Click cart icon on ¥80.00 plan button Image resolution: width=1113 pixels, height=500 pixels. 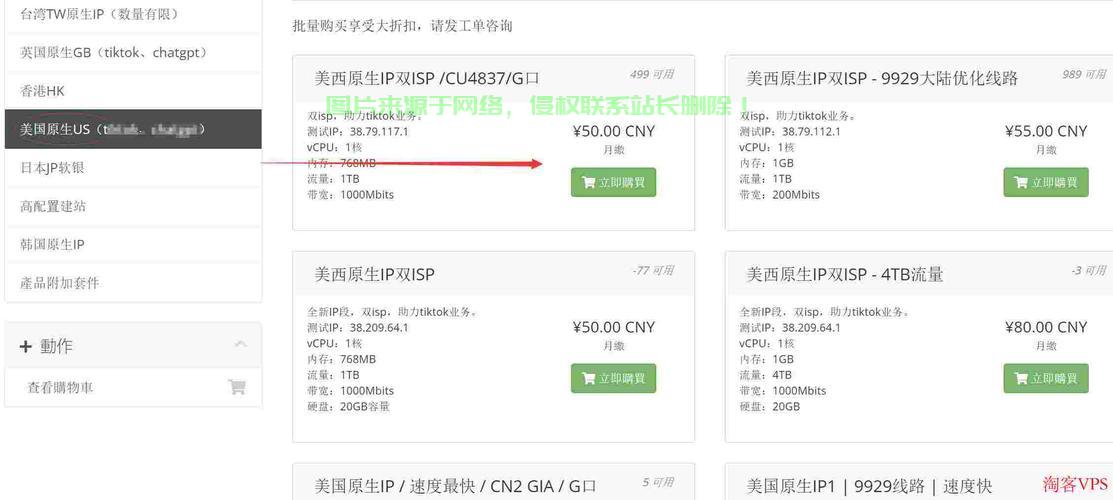pyautogui.click(x=1021, y=379)
